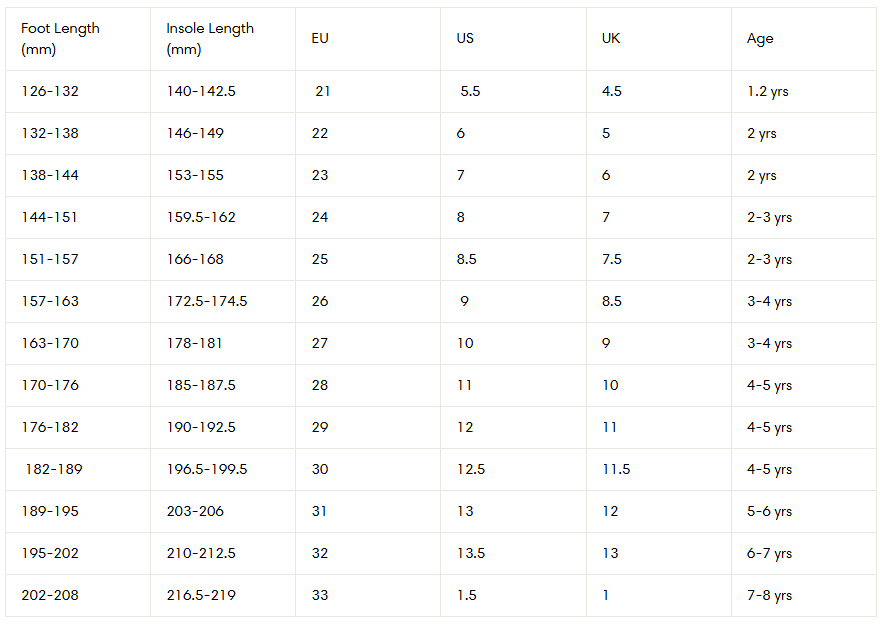
Task: Select the 7-8 yrs age cell
Action: click(769, 595)
